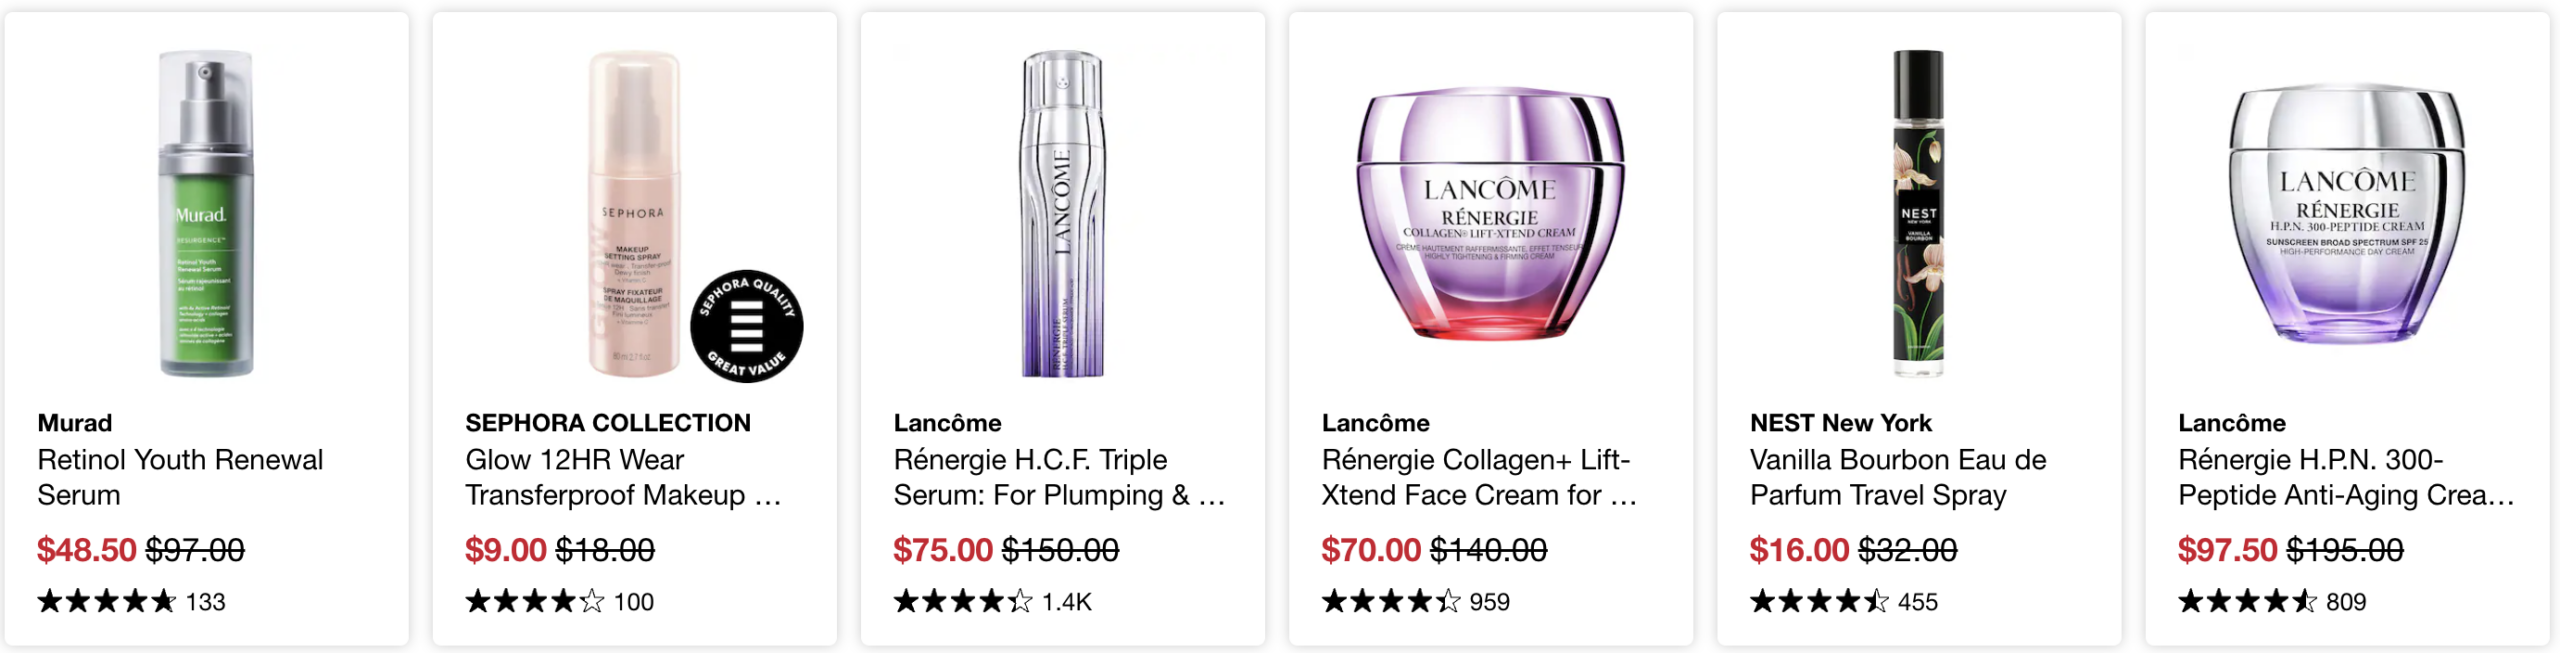This screenshot has width=2560, height=653.
Task: Click the star rating showing 100 reviews
Action: 559,601
